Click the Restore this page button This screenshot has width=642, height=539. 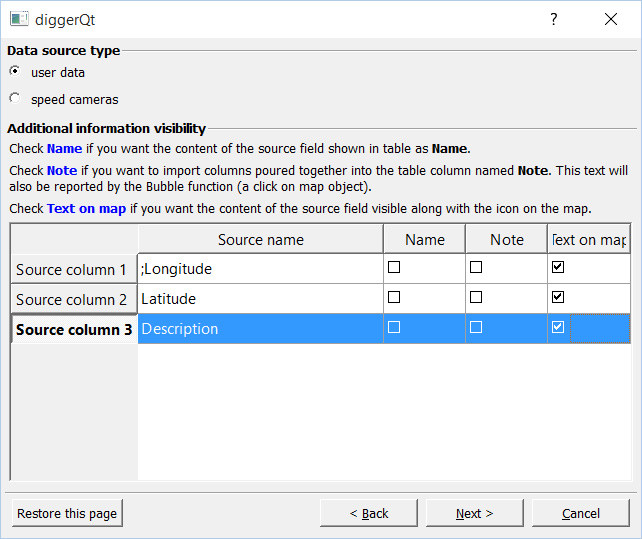pos(67,513)
